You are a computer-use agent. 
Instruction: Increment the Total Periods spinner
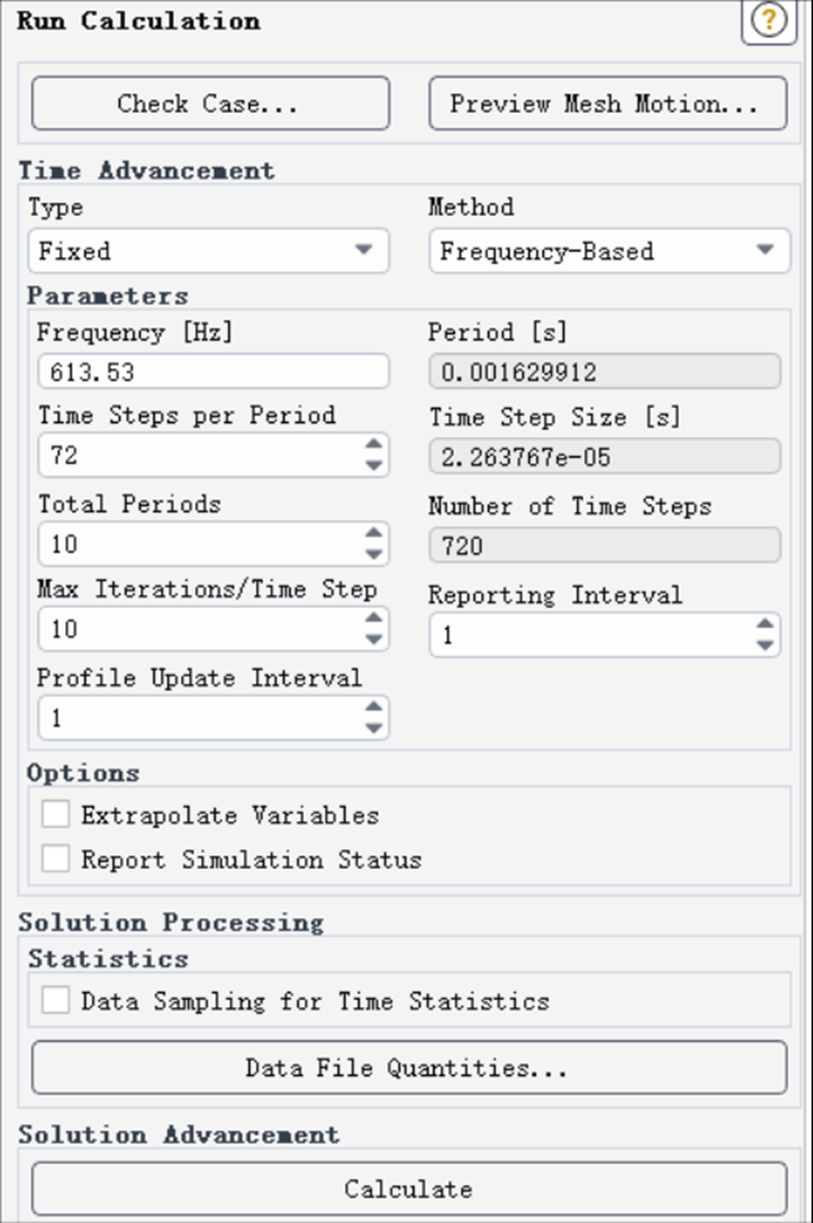click(373, 534)
